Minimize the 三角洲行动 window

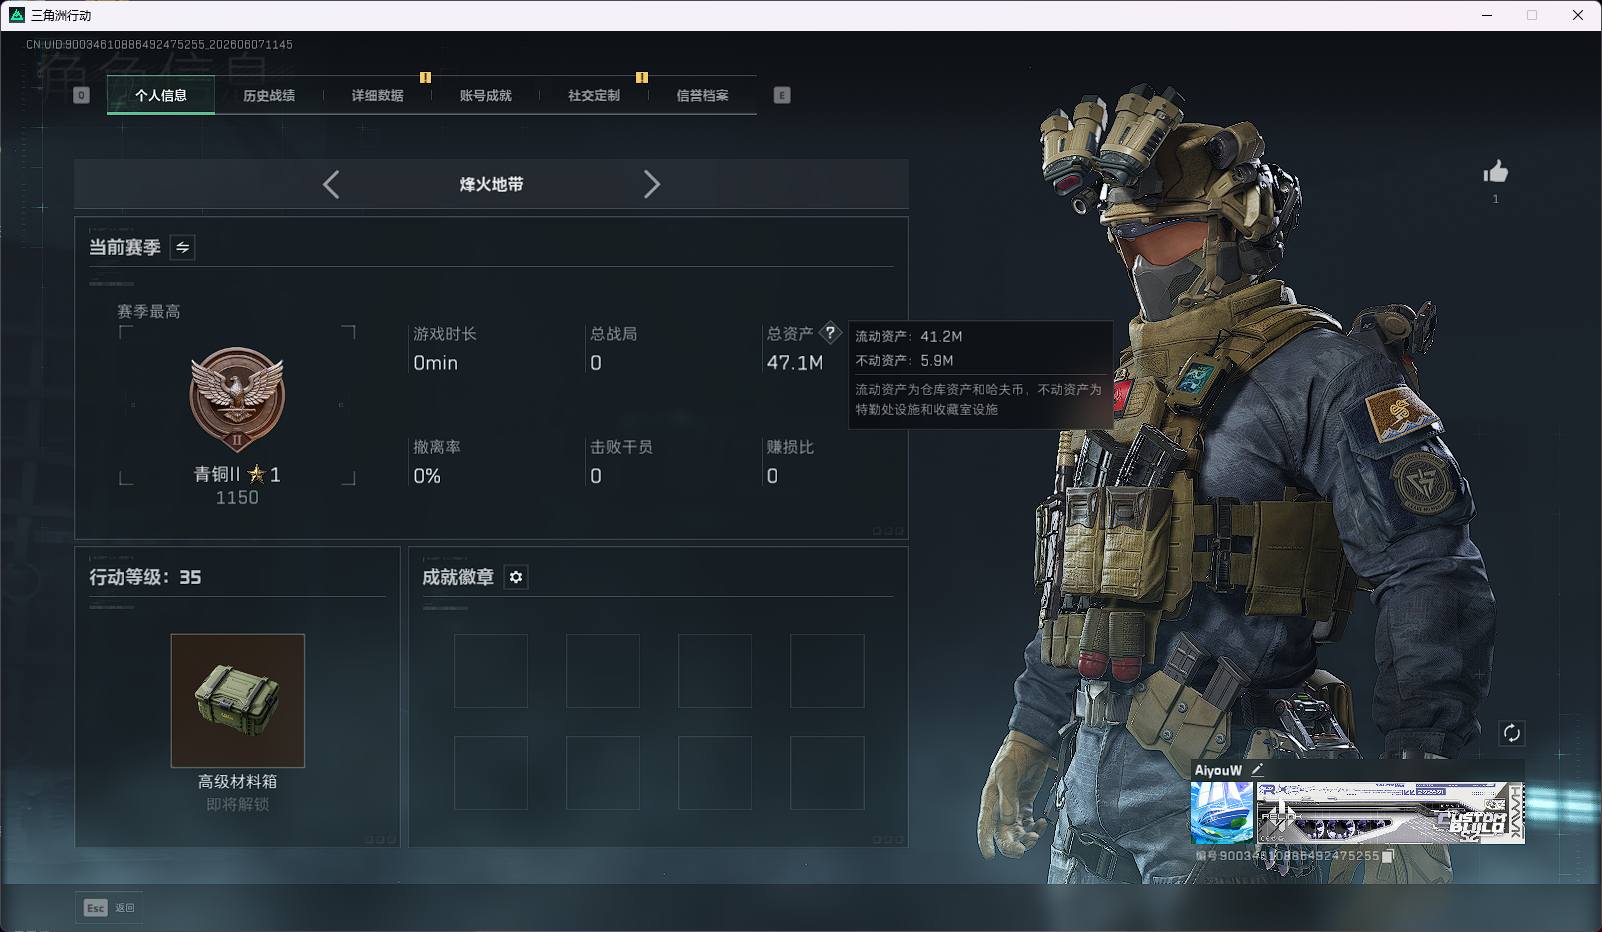point(1487,15)
